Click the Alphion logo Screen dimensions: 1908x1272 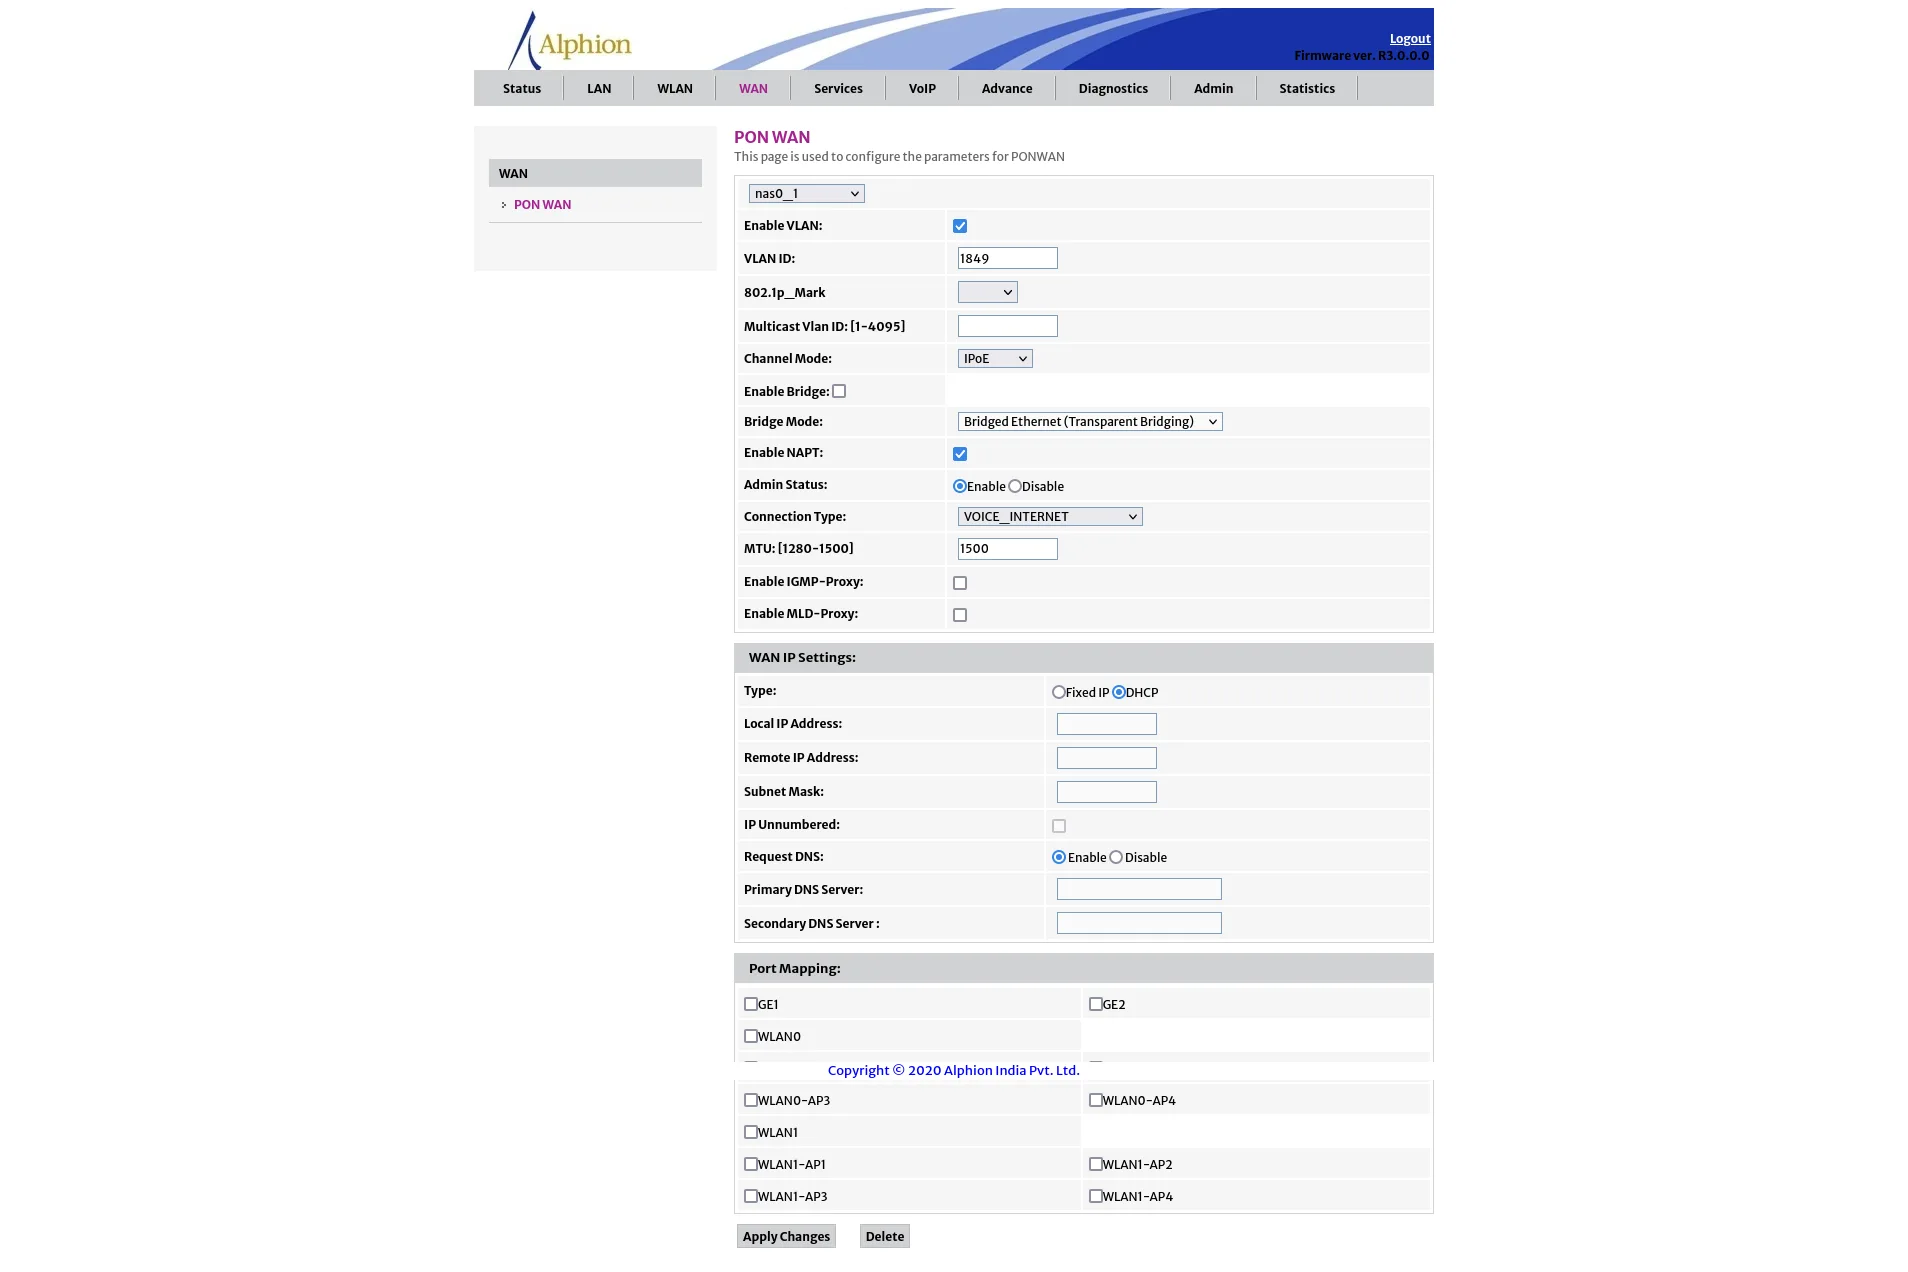click(570, 41)
